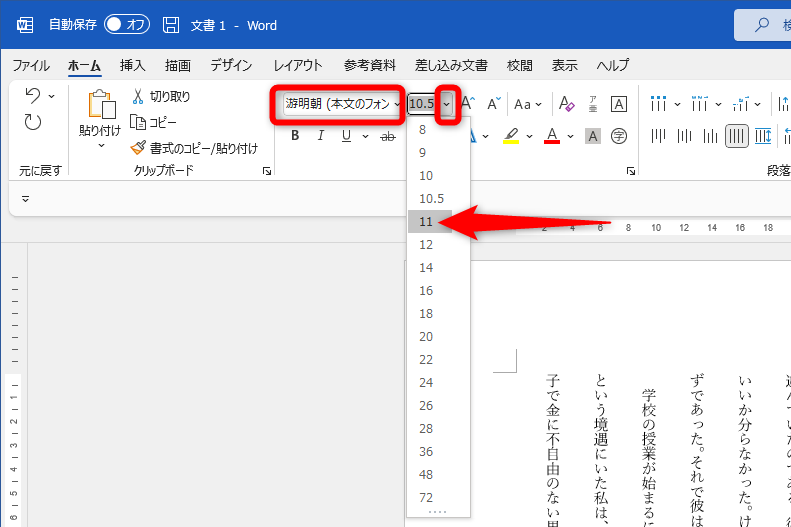791x527 pixels.
Task: Switch to the 描画 (Draw) tab
Action: [x=178, y=66]
